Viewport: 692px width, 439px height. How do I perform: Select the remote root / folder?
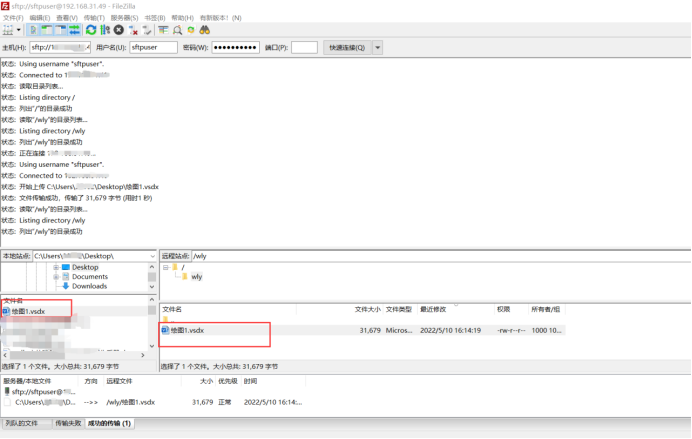[x=182, y=267]
